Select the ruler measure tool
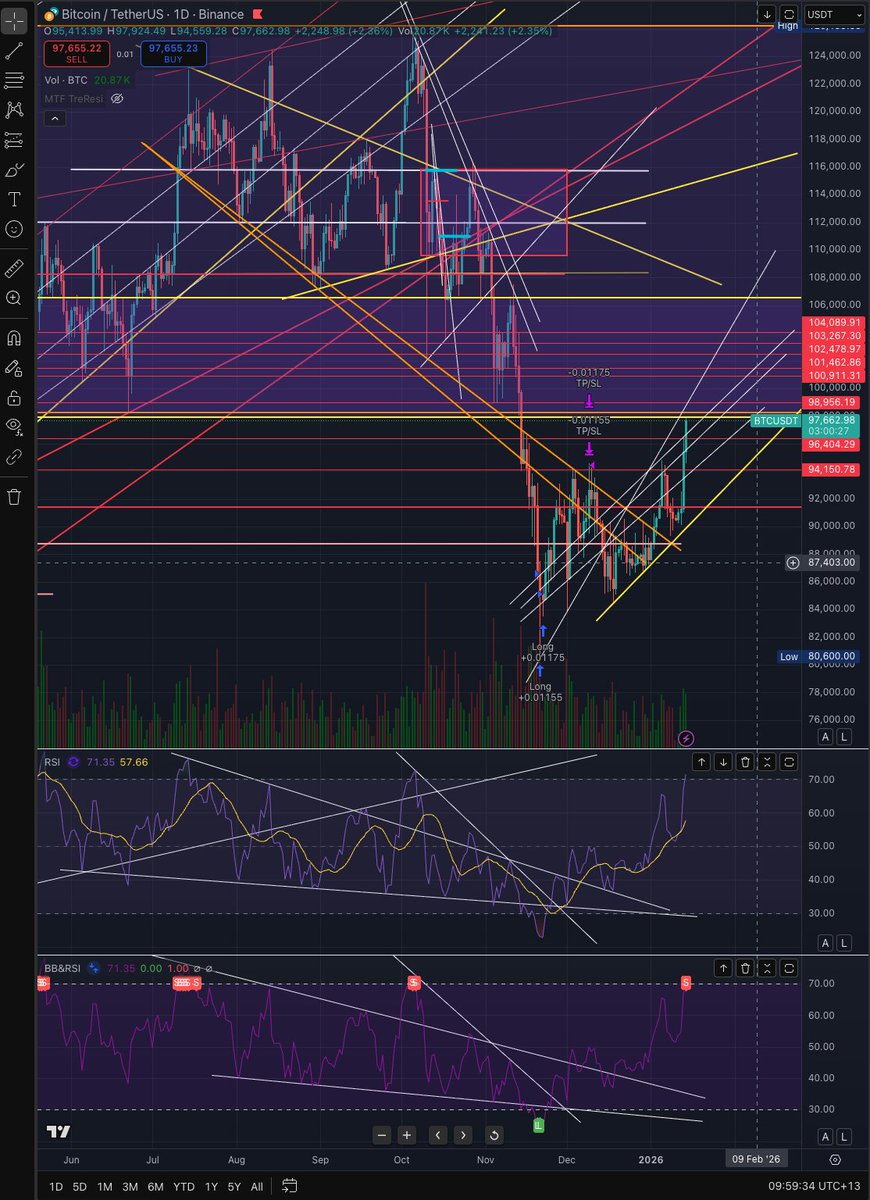This screenshot has width=870, height=1200. [x=14, y=267]
